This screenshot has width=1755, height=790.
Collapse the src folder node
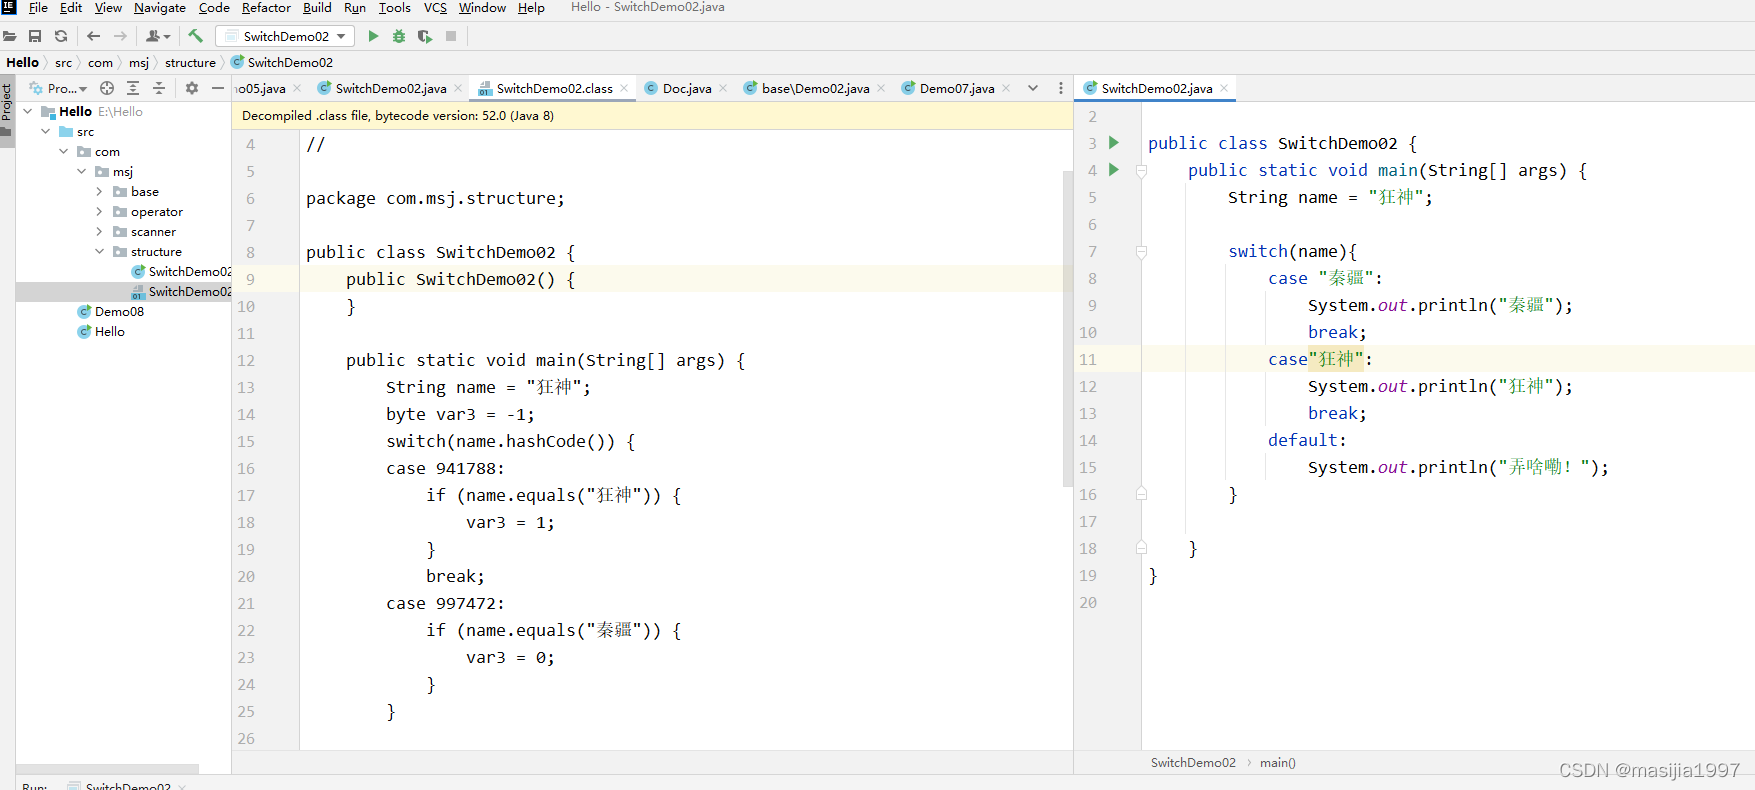45,132
